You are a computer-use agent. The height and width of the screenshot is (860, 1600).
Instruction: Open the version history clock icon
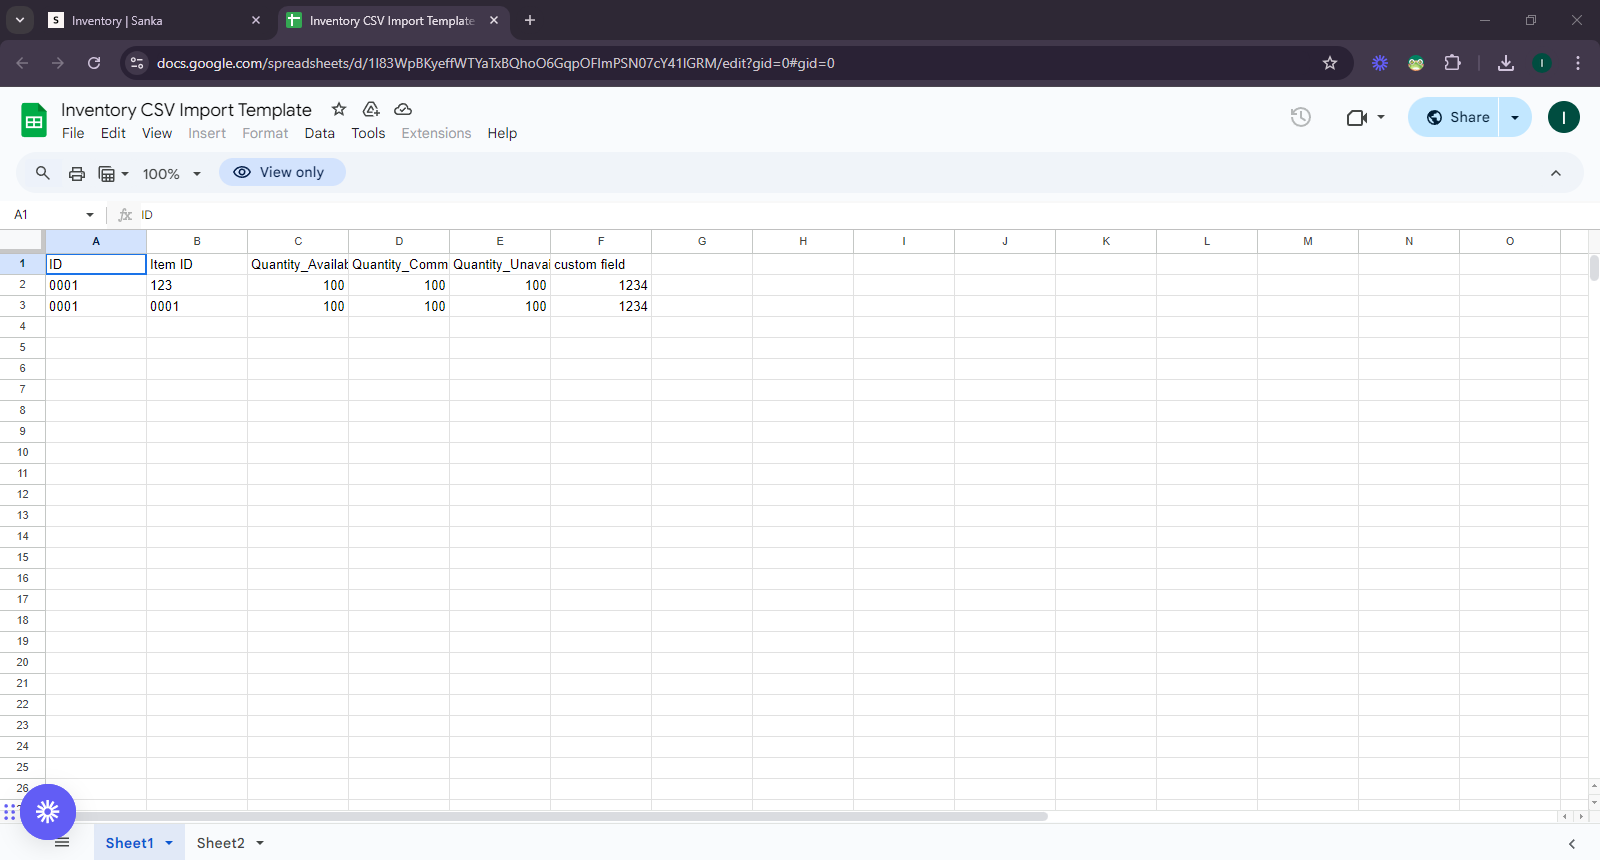(1300, 117)
